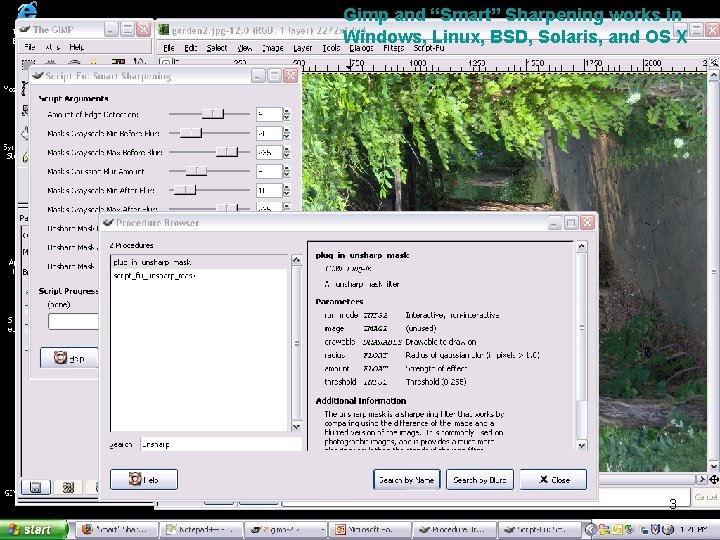The image size is (720, 540).
Task: Open Layer menu in garden2.jpg window
Action: click(303, 48)
